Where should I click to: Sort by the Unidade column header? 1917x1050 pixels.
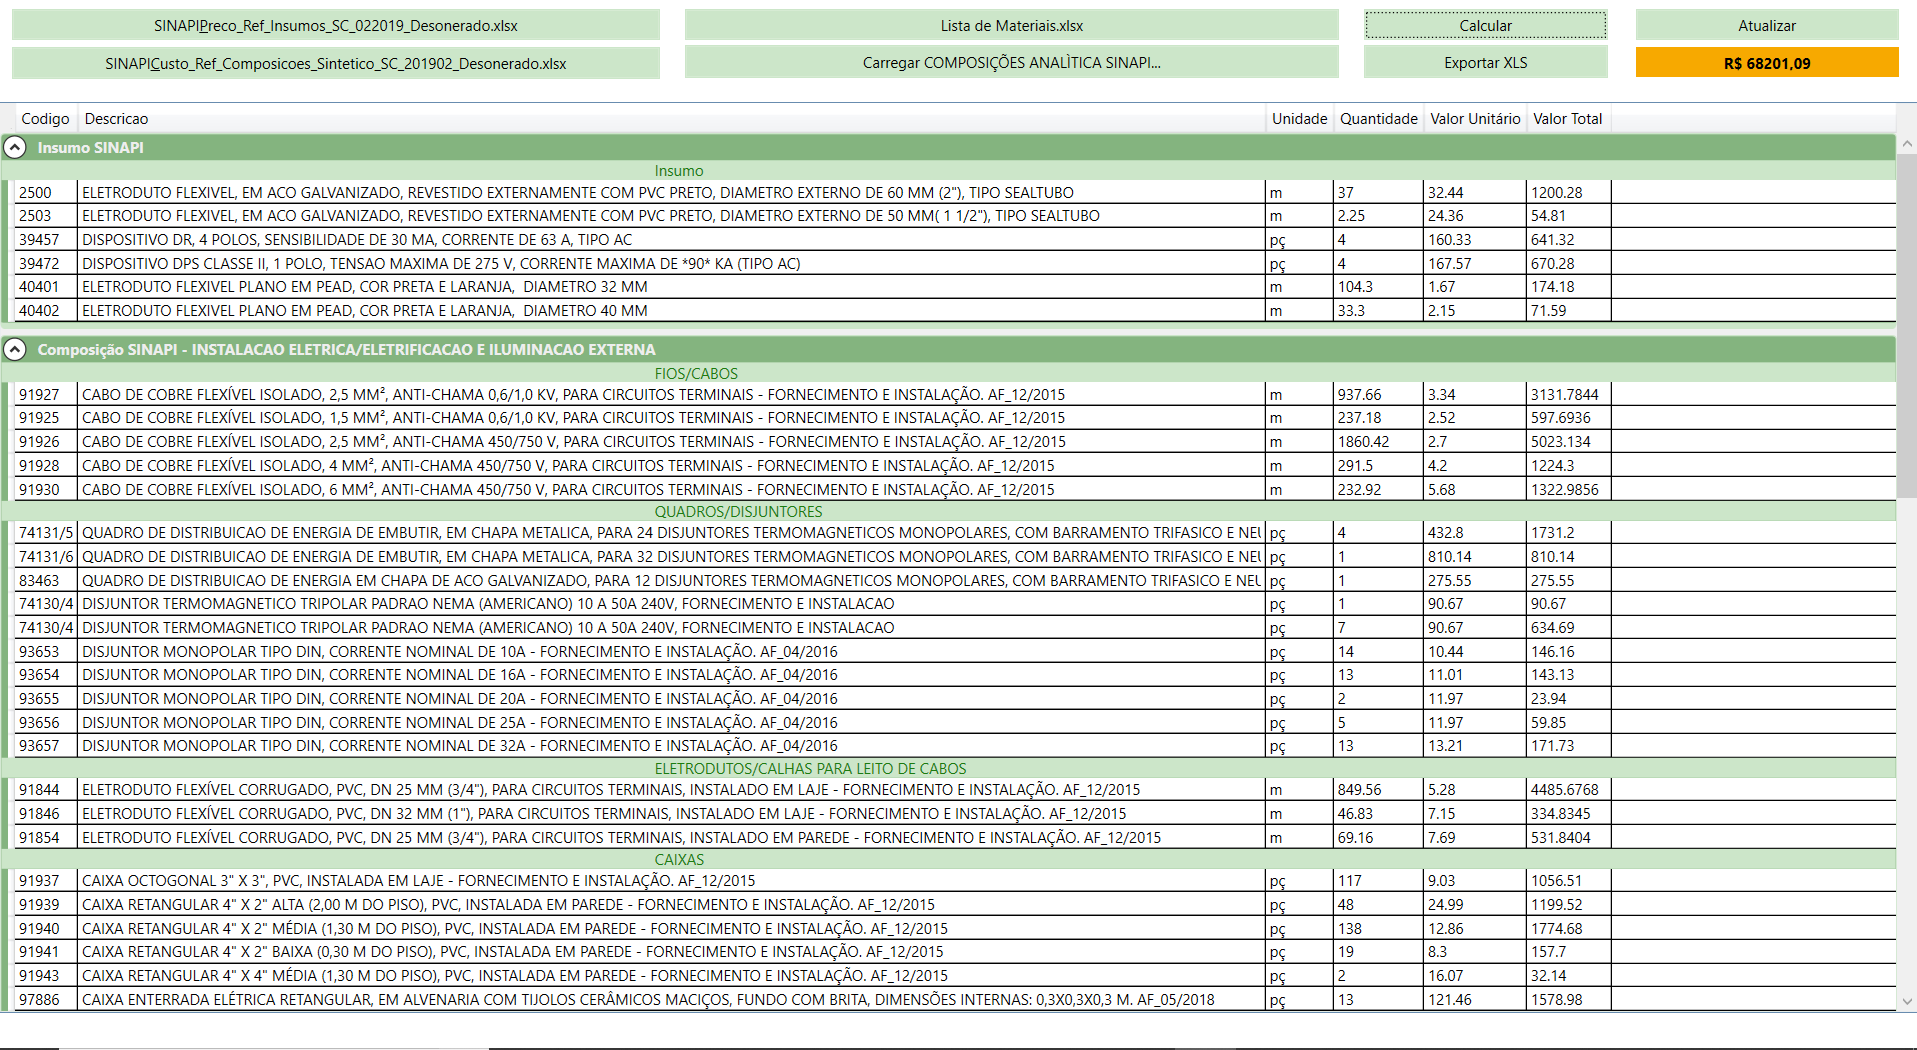(1299, 119)
